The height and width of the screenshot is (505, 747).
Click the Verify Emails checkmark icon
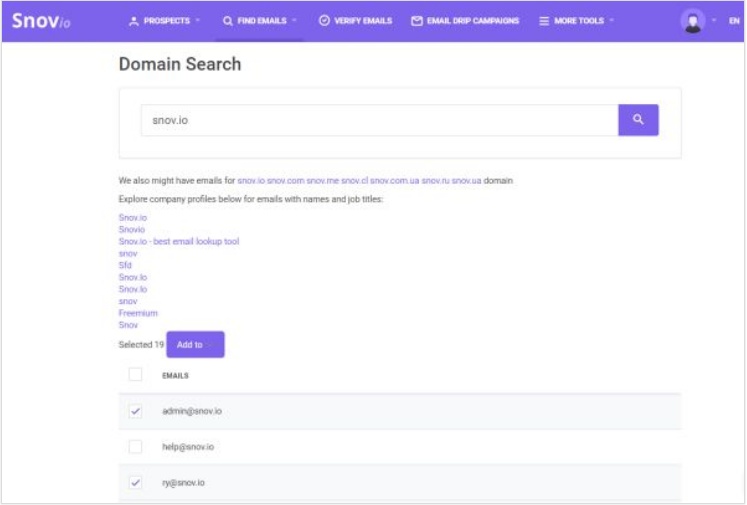point(324,20)
